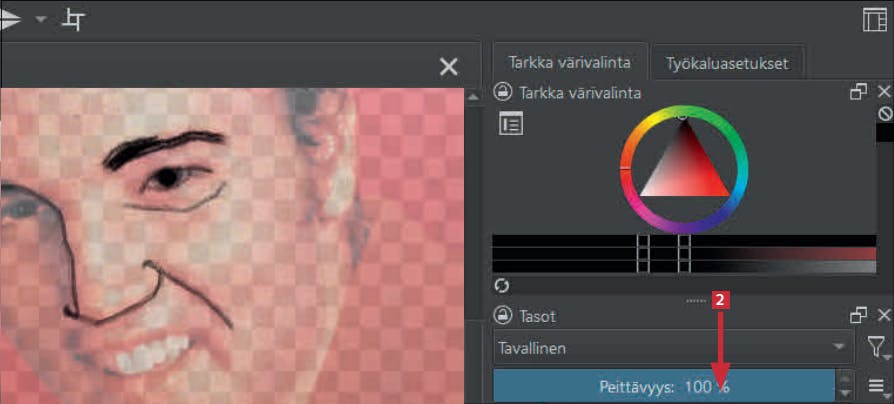Increase Peittävyys with the up stepper arrow

coord(846,378)
